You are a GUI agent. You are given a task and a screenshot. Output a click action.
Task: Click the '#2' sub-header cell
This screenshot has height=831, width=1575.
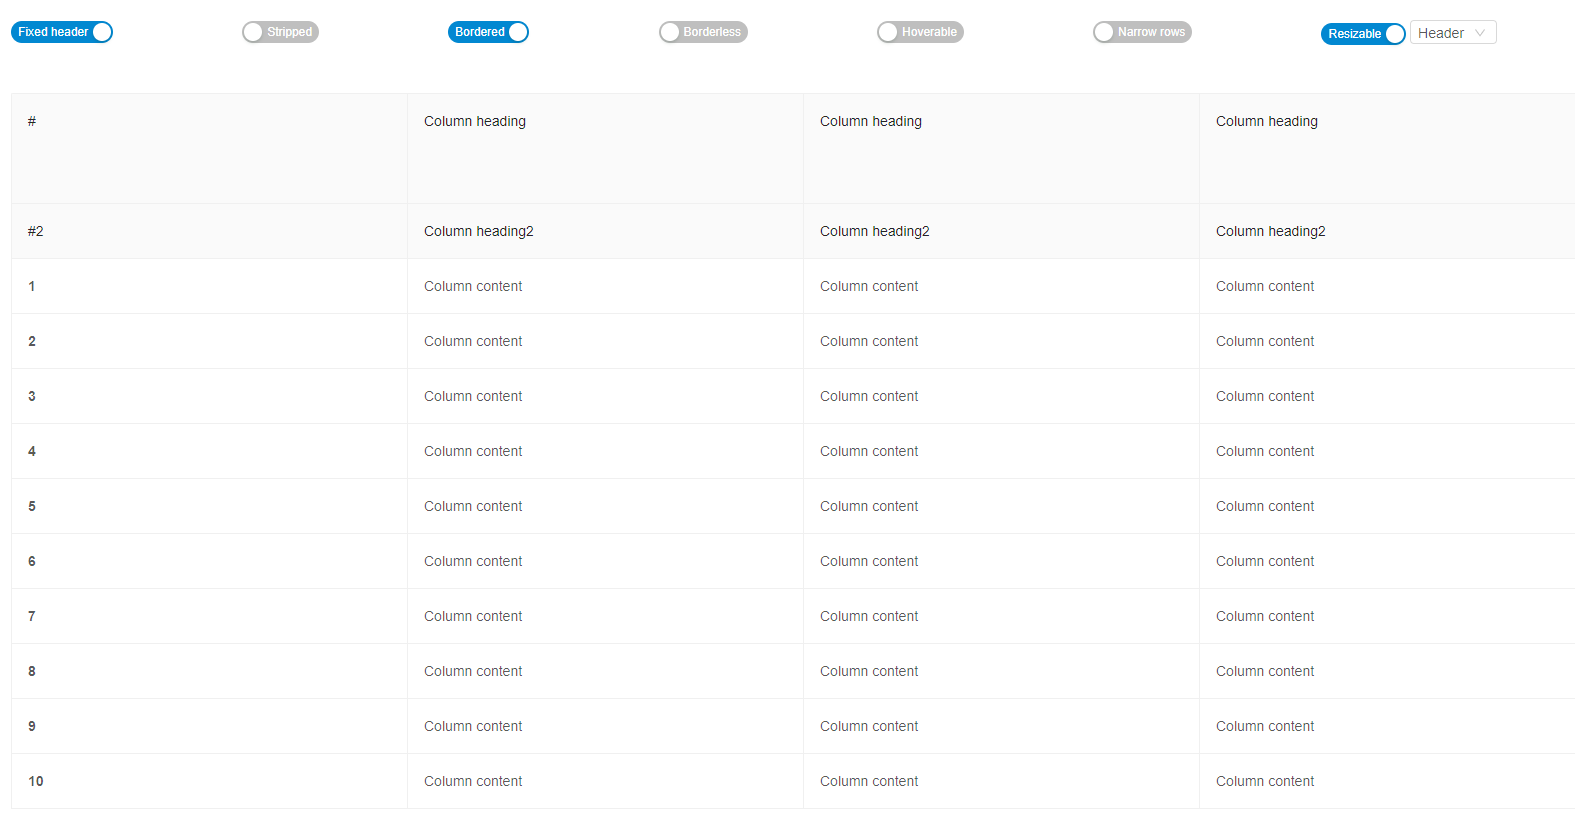pos(209,231)
